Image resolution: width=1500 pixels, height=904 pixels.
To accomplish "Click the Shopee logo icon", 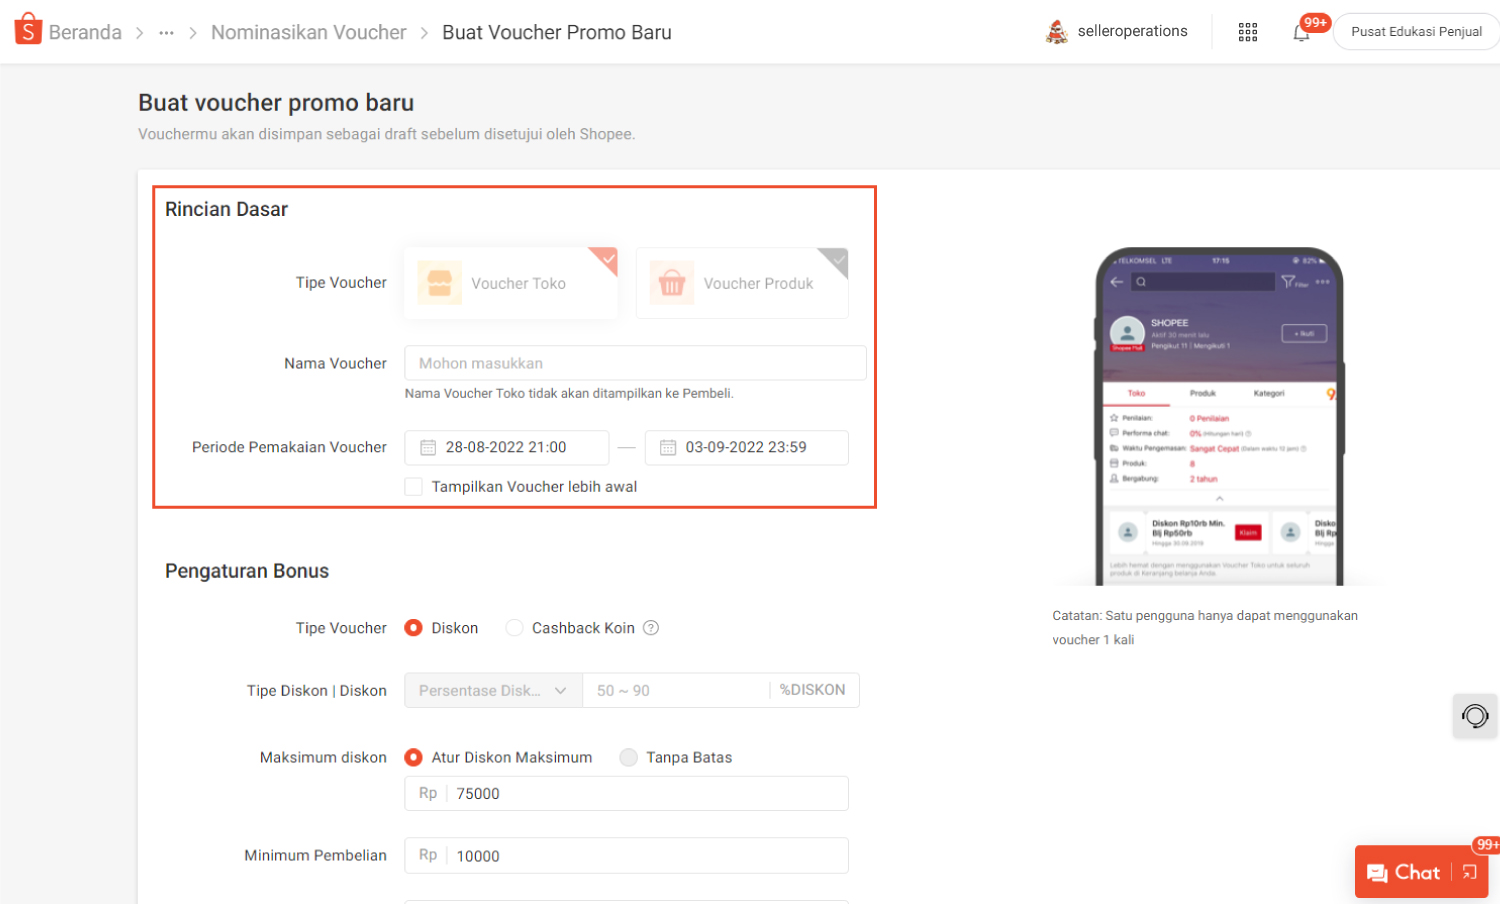I will [x=28, y=30].
